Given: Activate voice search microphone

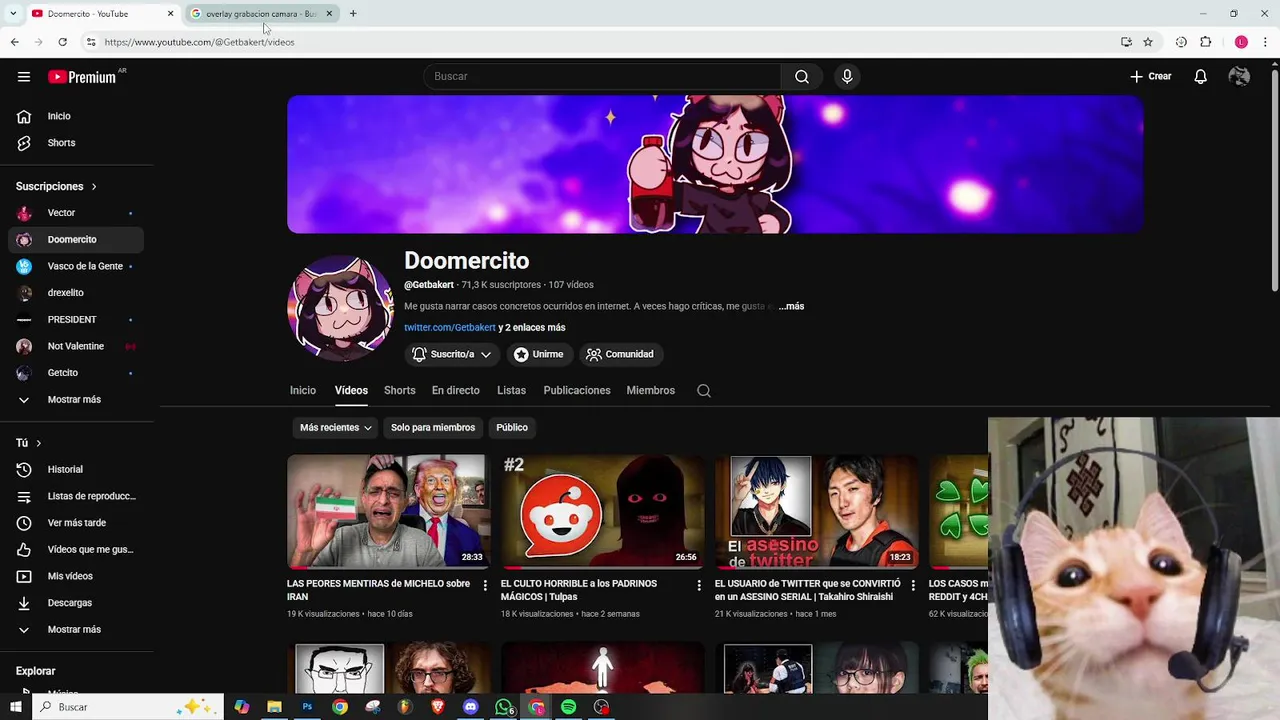Looking at the screenshot, I should click(847, 77).
